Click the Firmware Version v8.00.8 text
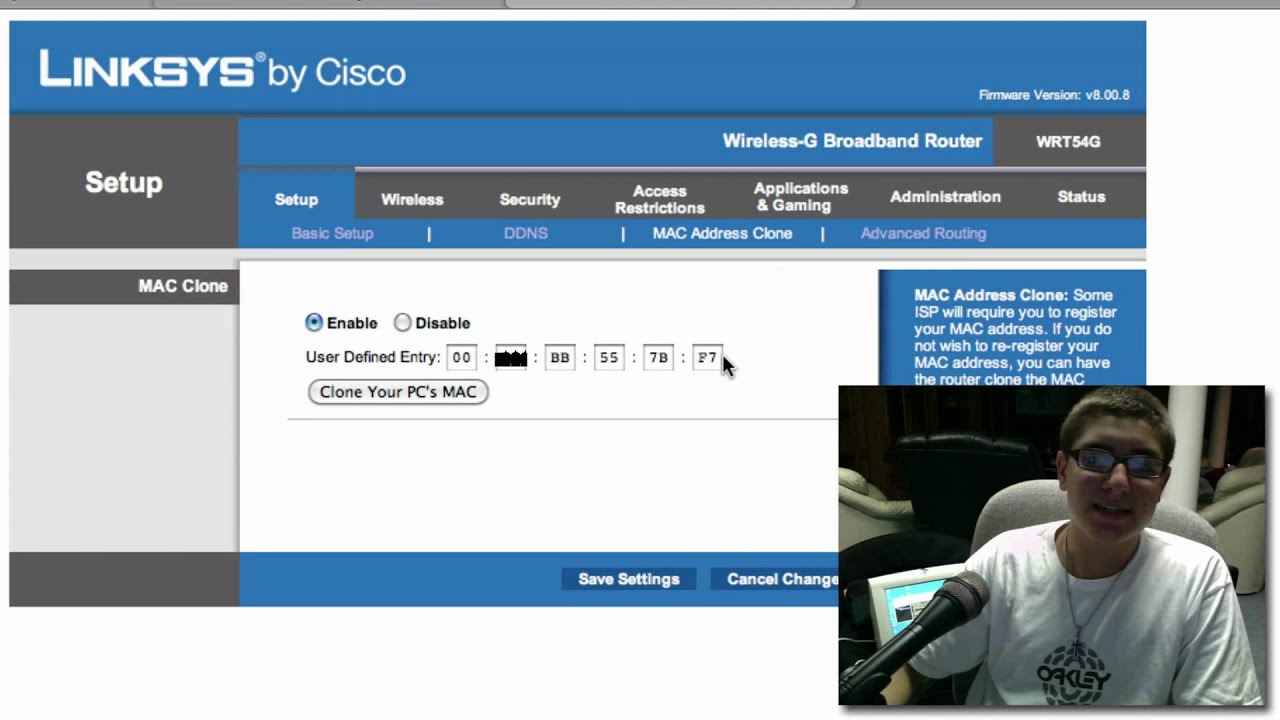1280x720 pixels. coord(1054,95)
